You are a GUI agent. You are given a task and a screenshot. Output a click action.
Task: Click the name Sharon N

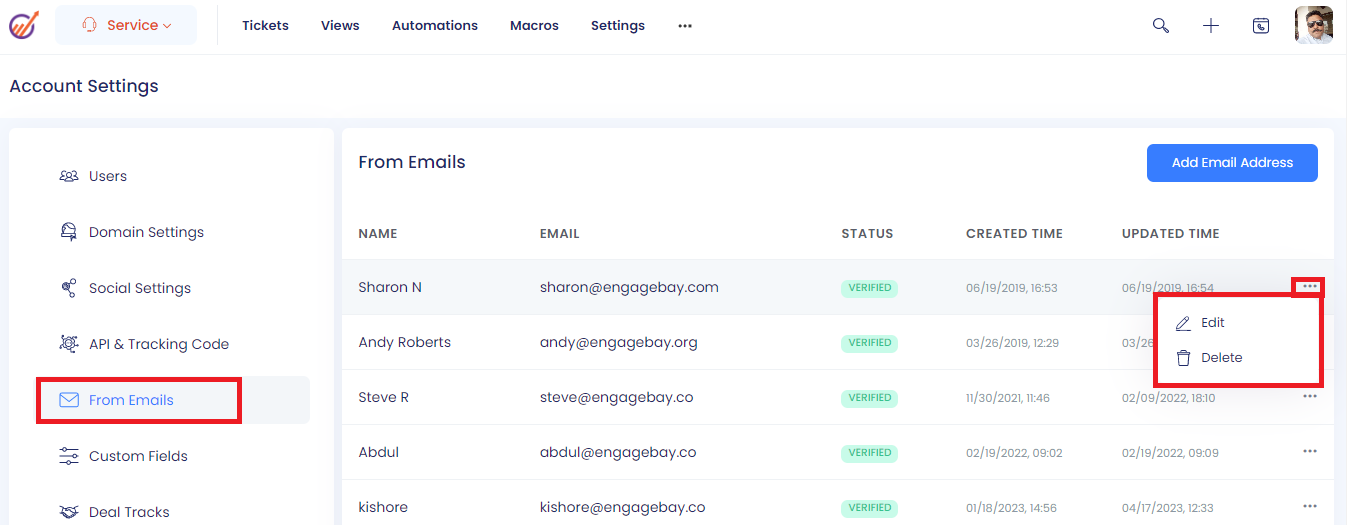[390, 287]
